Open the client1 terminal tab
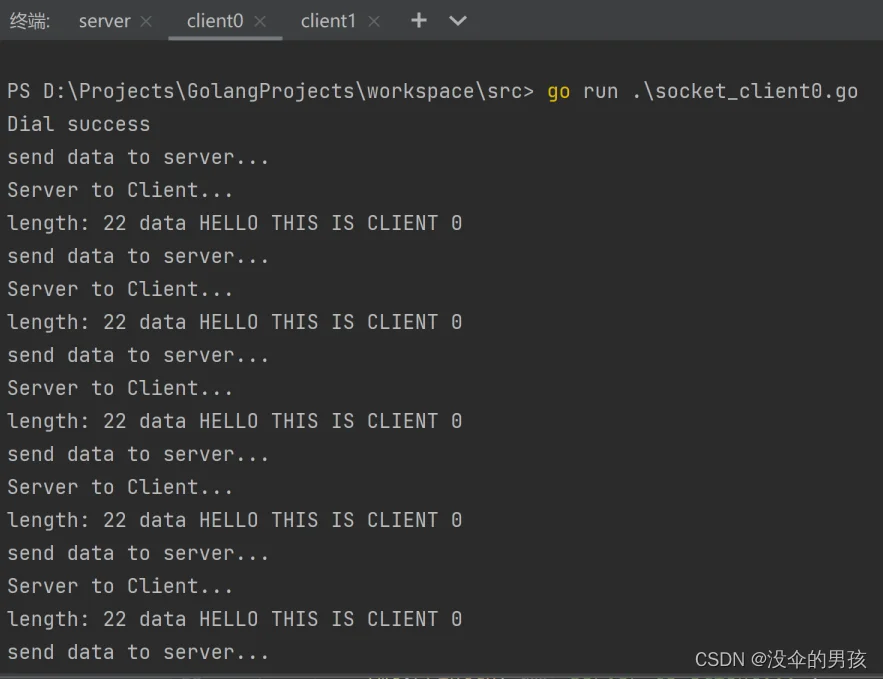 coord(328,21)
